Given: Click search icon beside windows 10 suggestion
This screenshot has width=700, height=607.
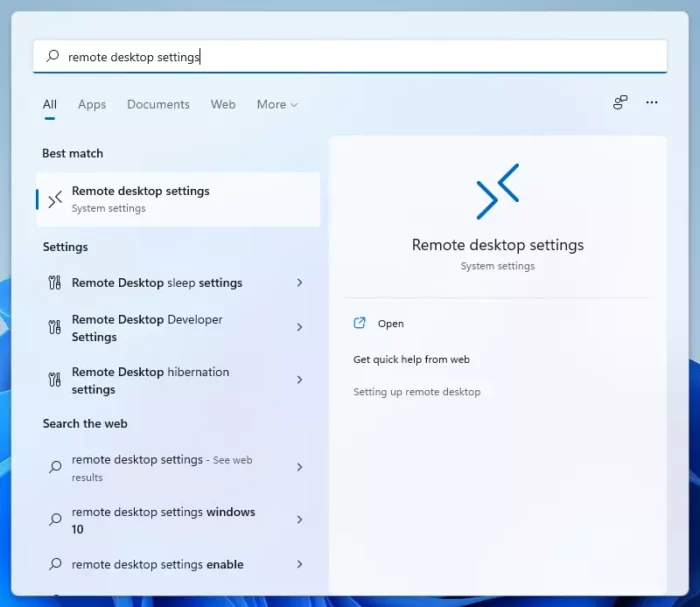Looking at the screenshot, I should 55,520.
